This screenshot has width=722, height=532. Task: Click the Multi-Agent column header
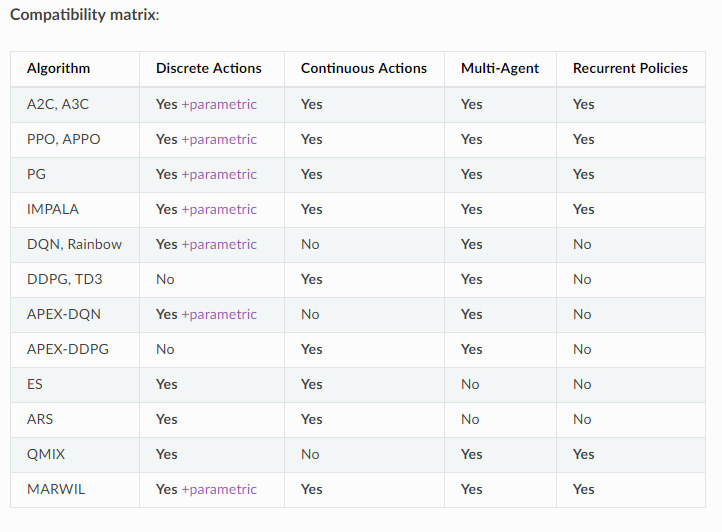(x=499, y=68)
